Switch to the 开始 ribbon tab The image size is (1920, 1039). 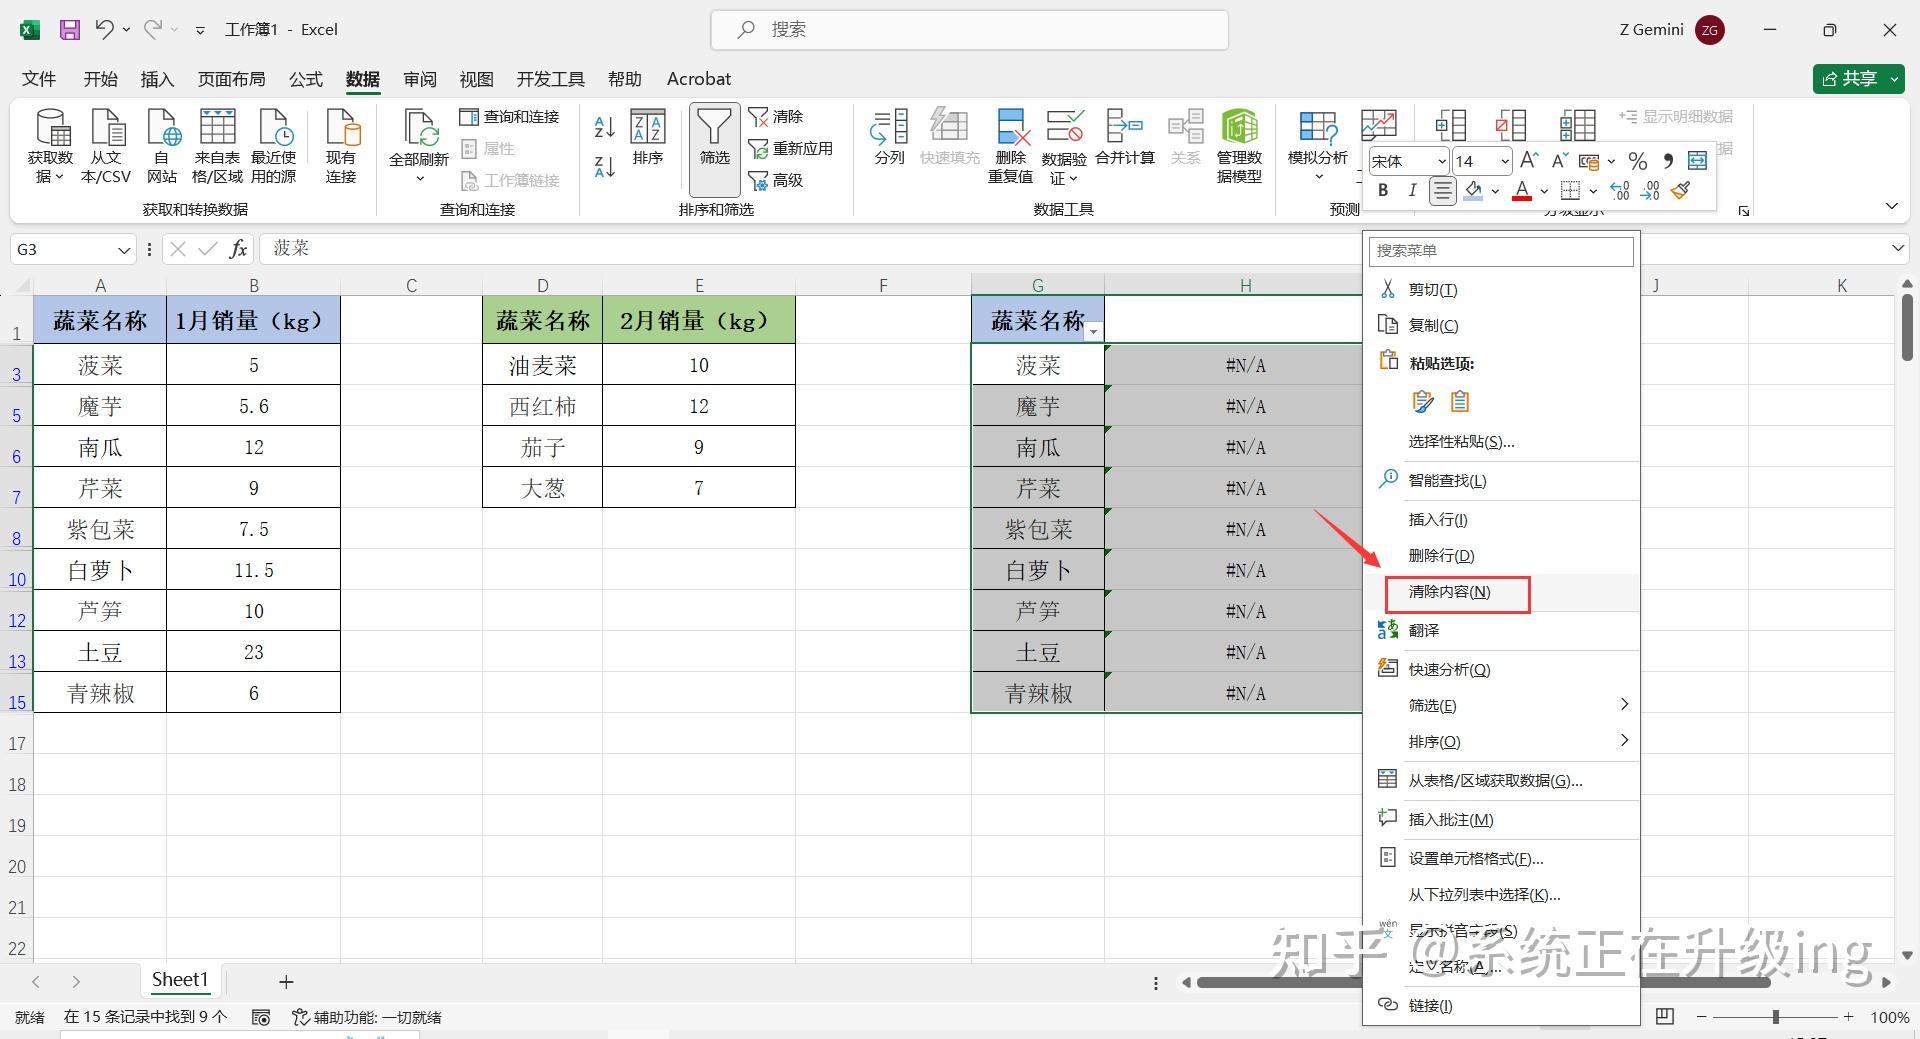coord(100,79)
